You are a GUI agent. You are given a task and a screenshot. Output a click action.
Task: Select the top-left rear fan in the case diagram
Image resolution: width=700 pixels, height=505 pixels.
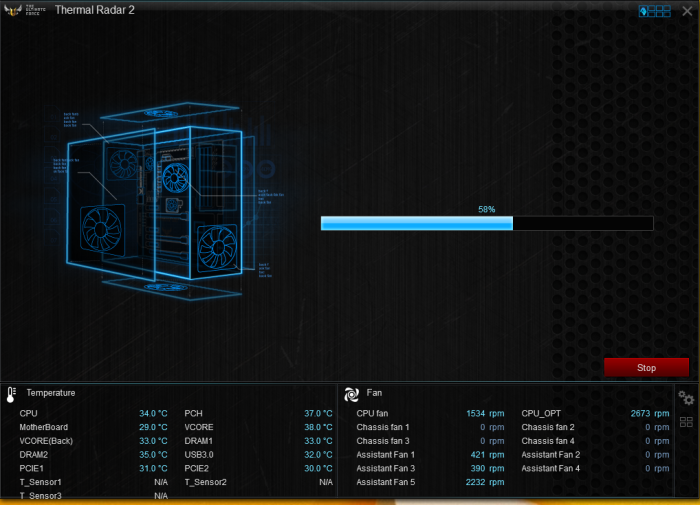click(122, 163)
